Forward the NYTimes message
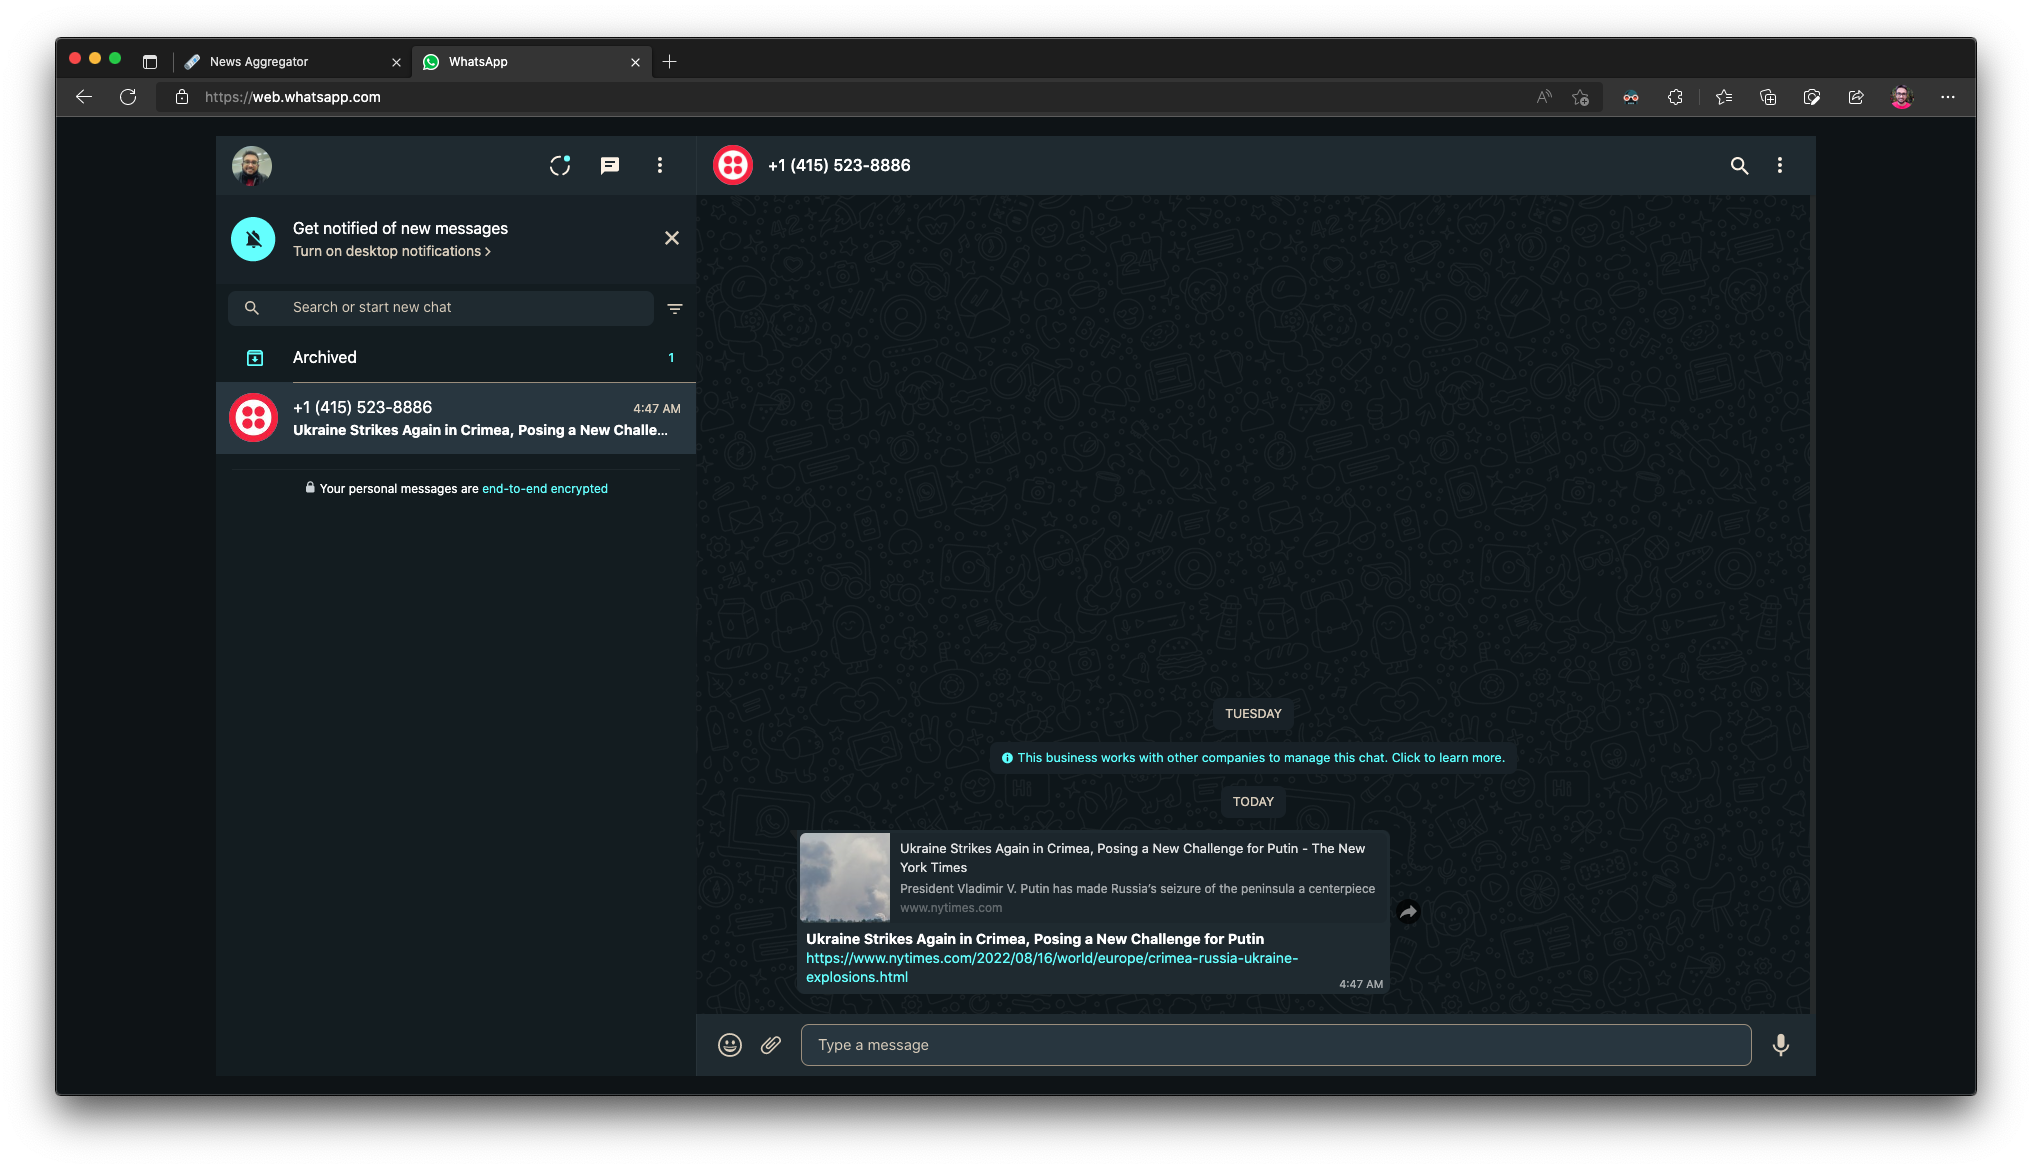Image resolution: width=2032 pixels, height=1169 pixels. pos(1408,911)
